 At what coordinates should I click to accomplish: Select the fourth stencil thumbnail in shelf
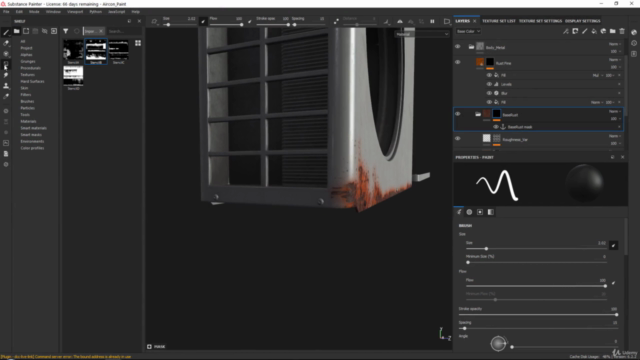click(73, 76)
